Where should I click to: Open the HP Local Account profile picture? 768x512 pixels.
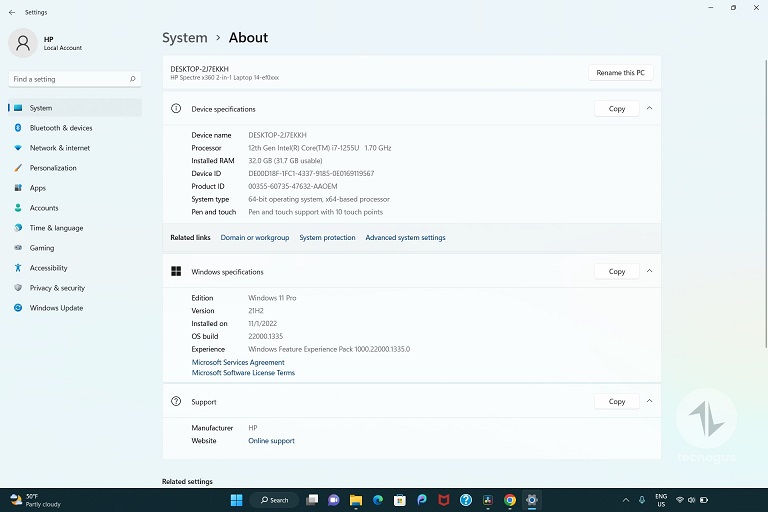(23, 43)
